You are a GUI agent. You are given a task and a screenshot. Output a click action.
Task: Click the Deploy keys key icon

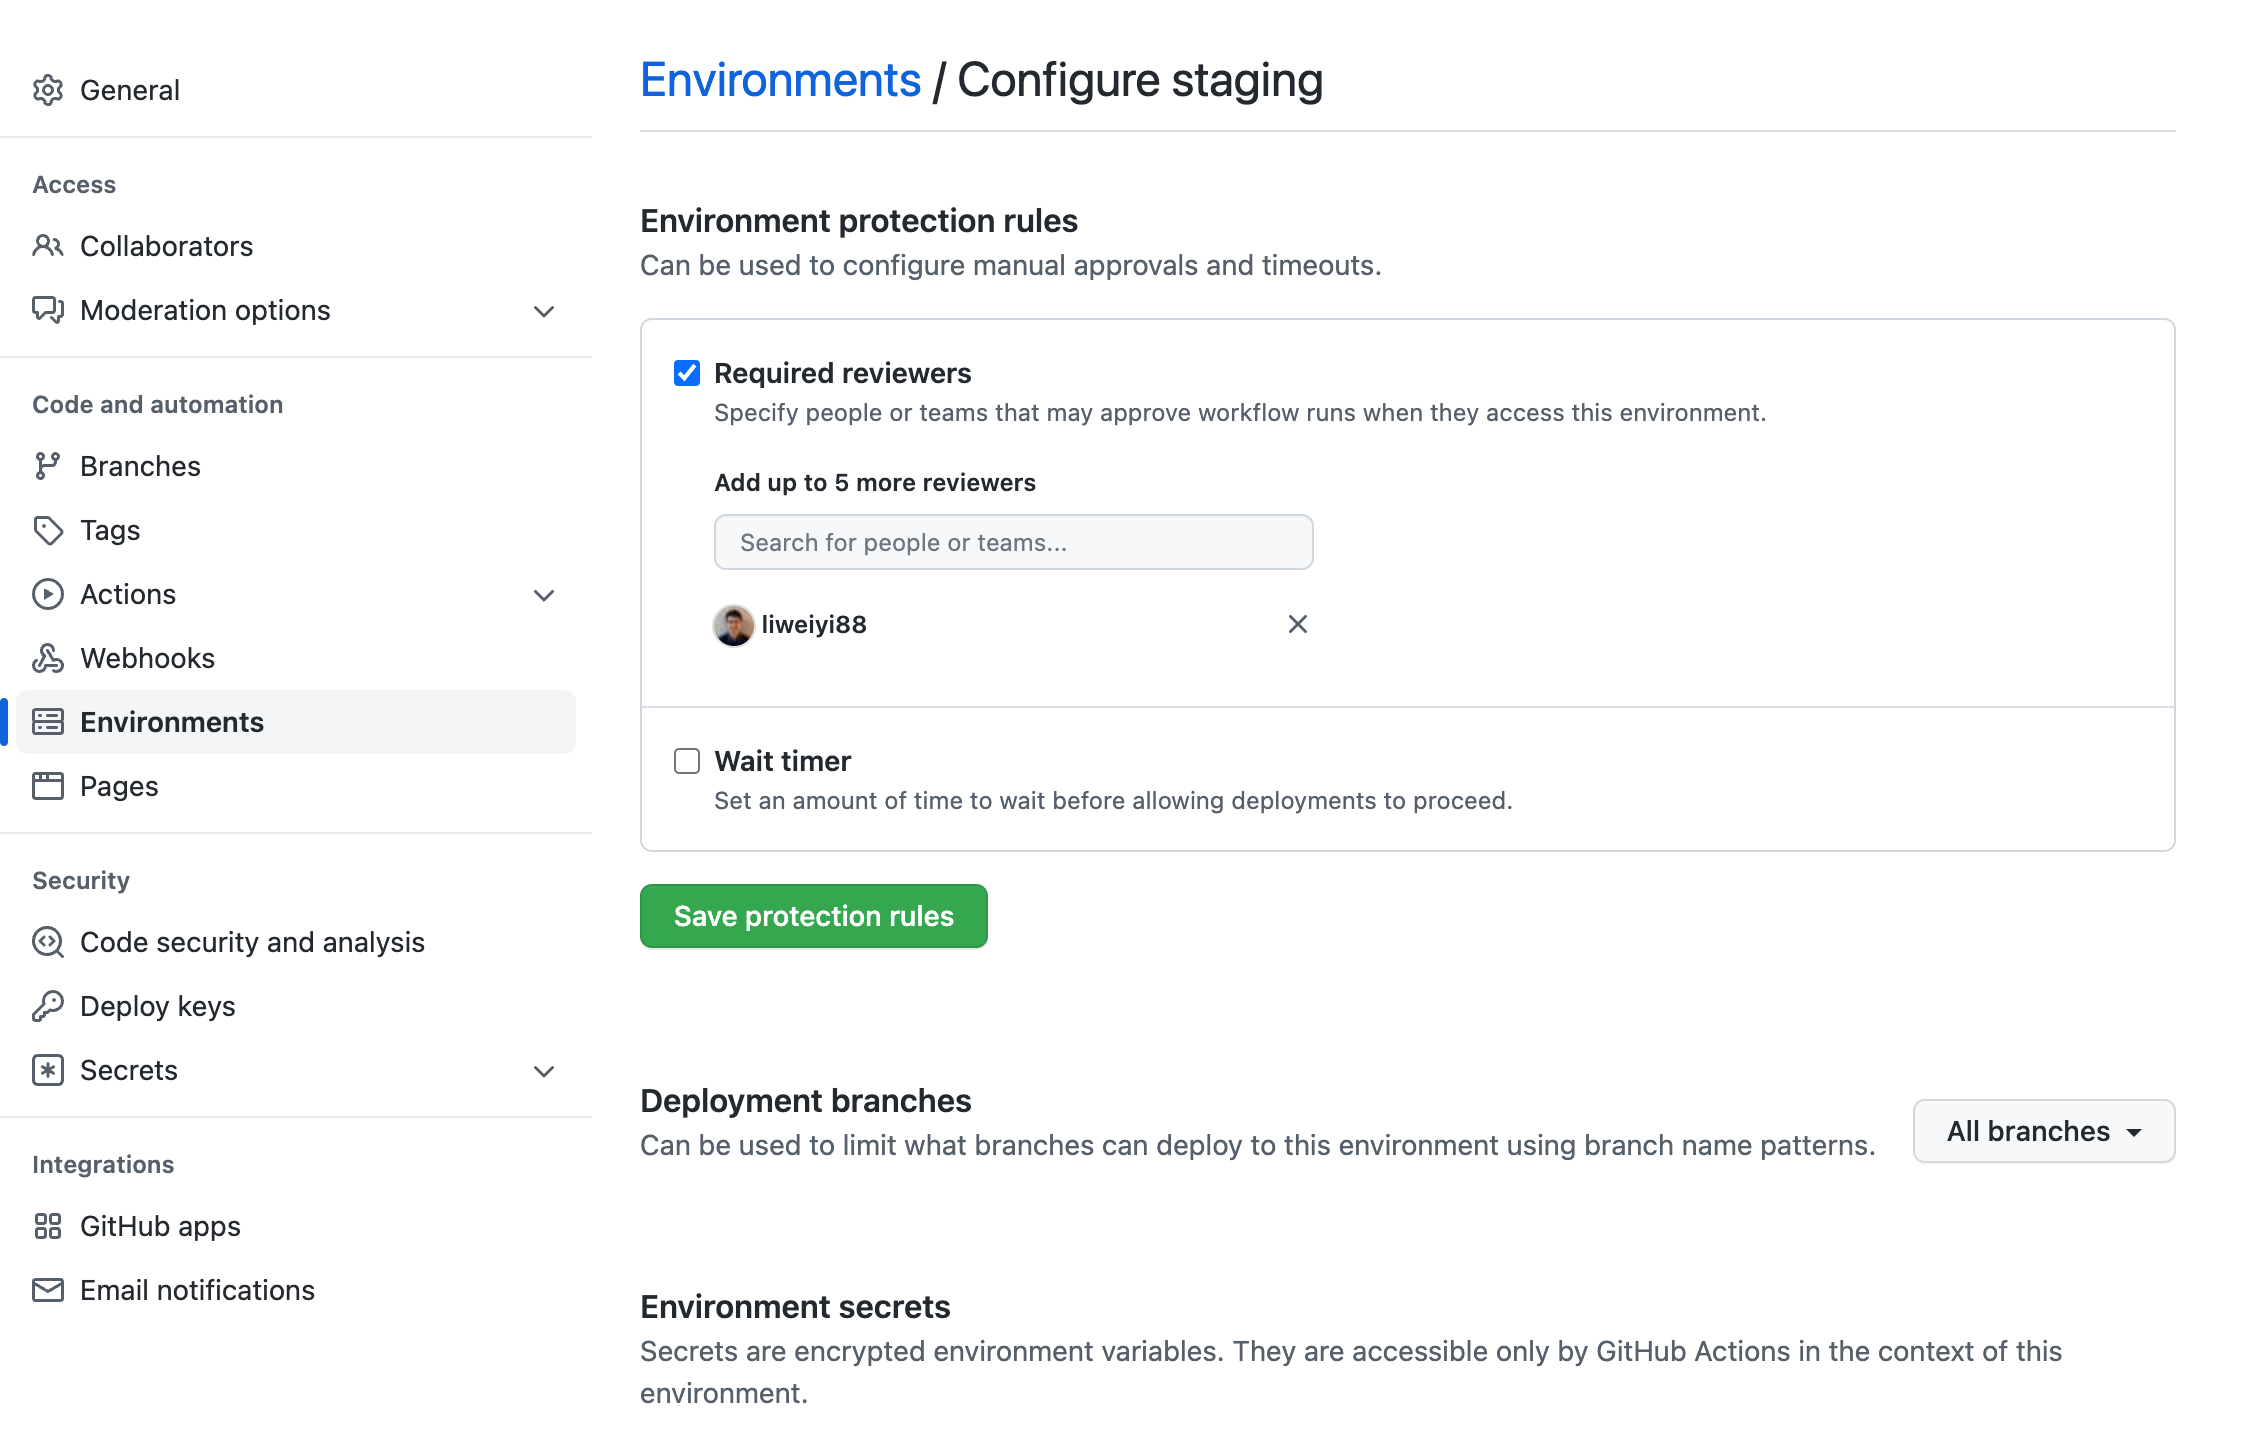(x=47, y=1006)
